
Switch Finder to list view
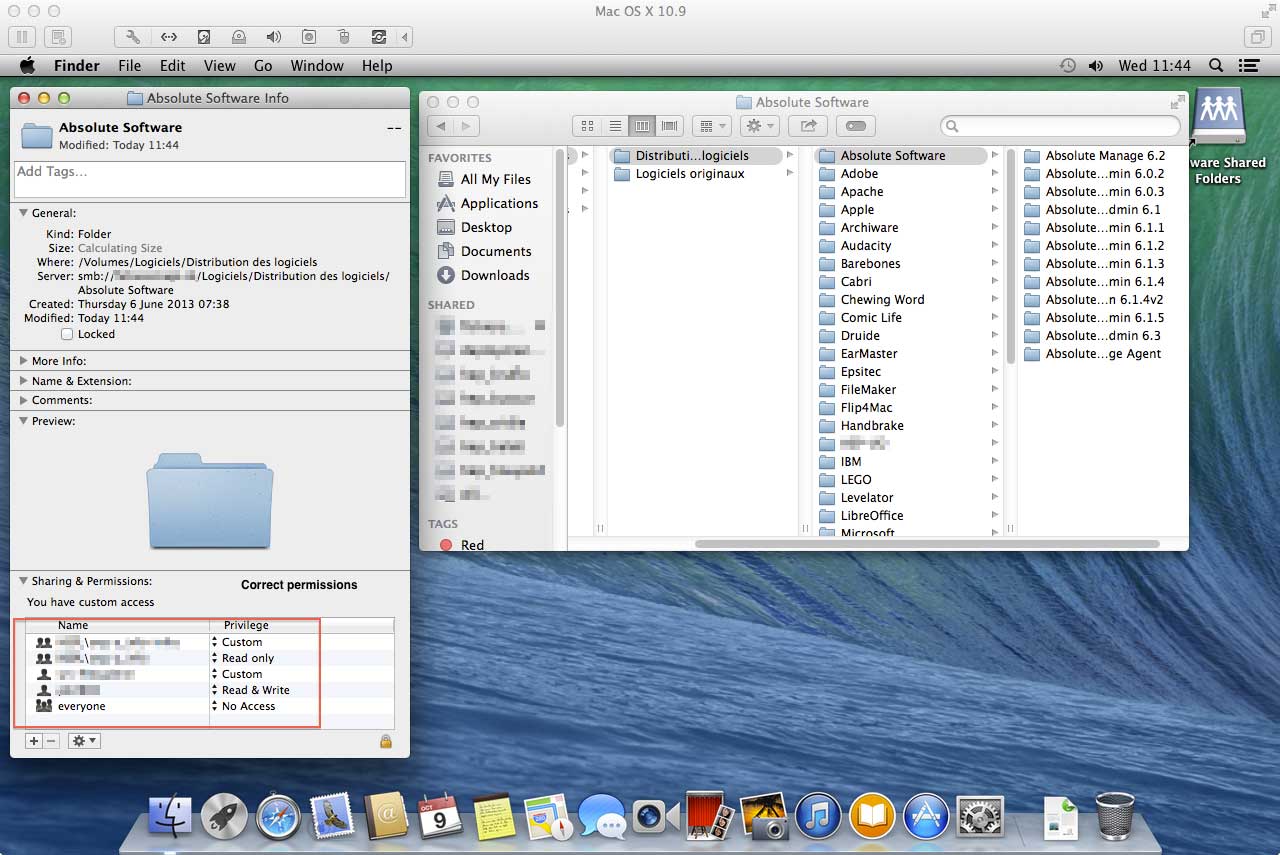coord(615,126)
